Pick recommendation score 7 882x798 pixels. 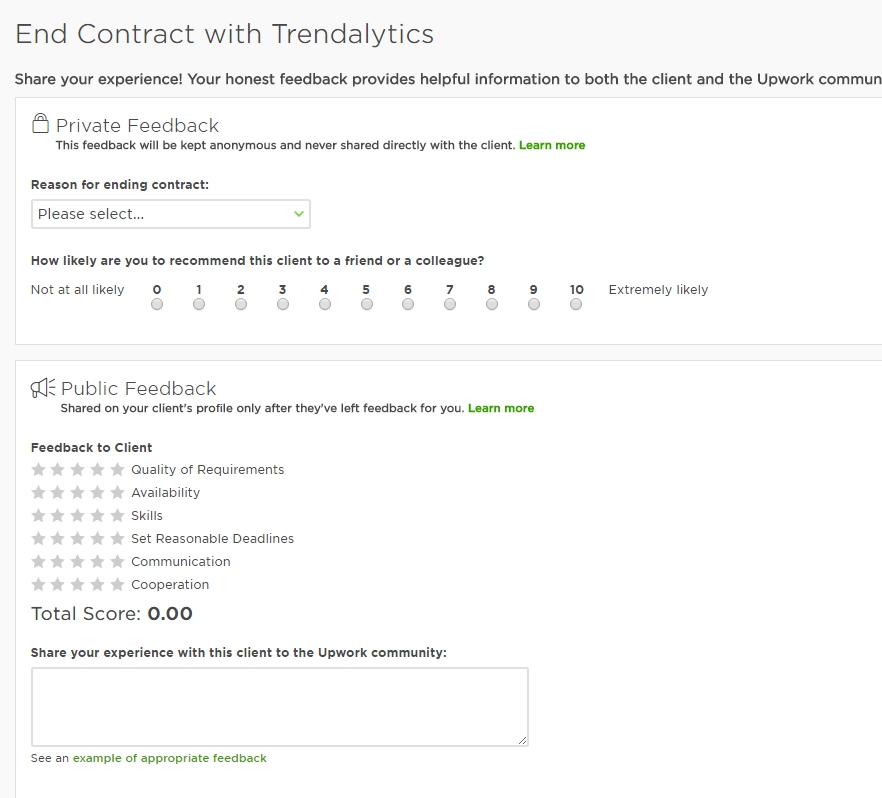tap(450, 304)
